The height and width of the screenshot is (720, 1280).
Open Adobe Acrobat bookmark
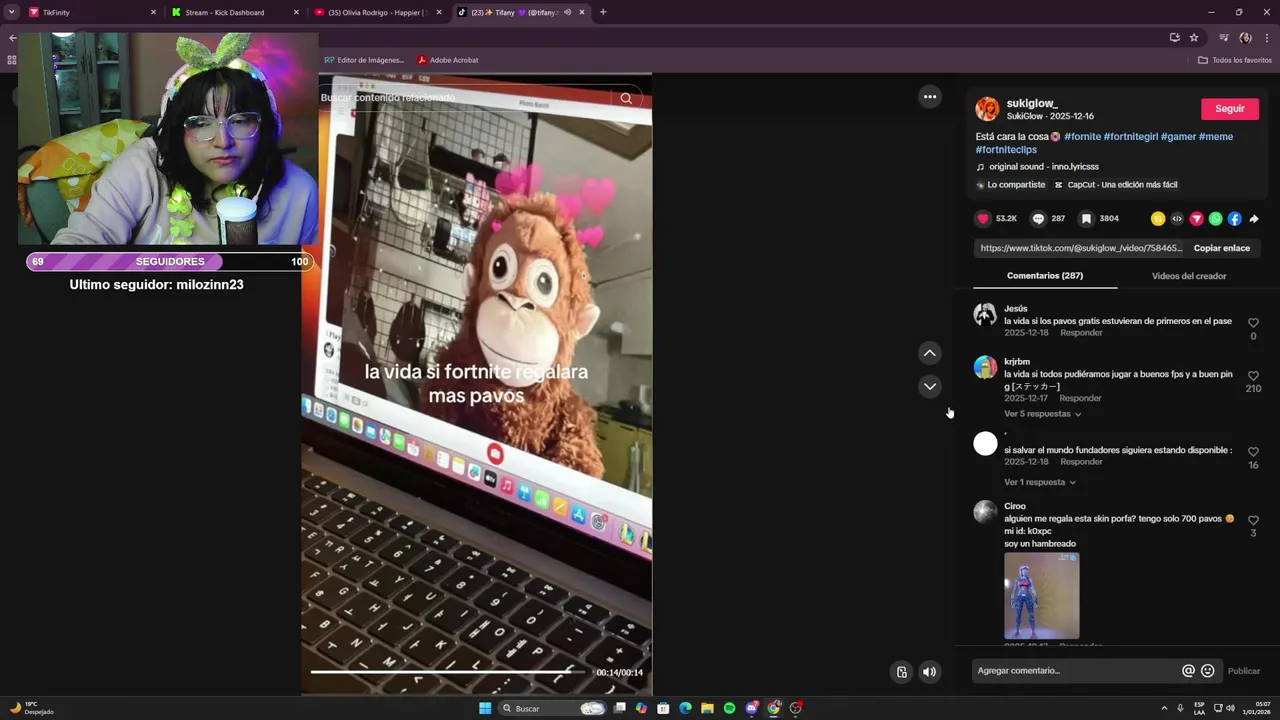click(448, 60)
